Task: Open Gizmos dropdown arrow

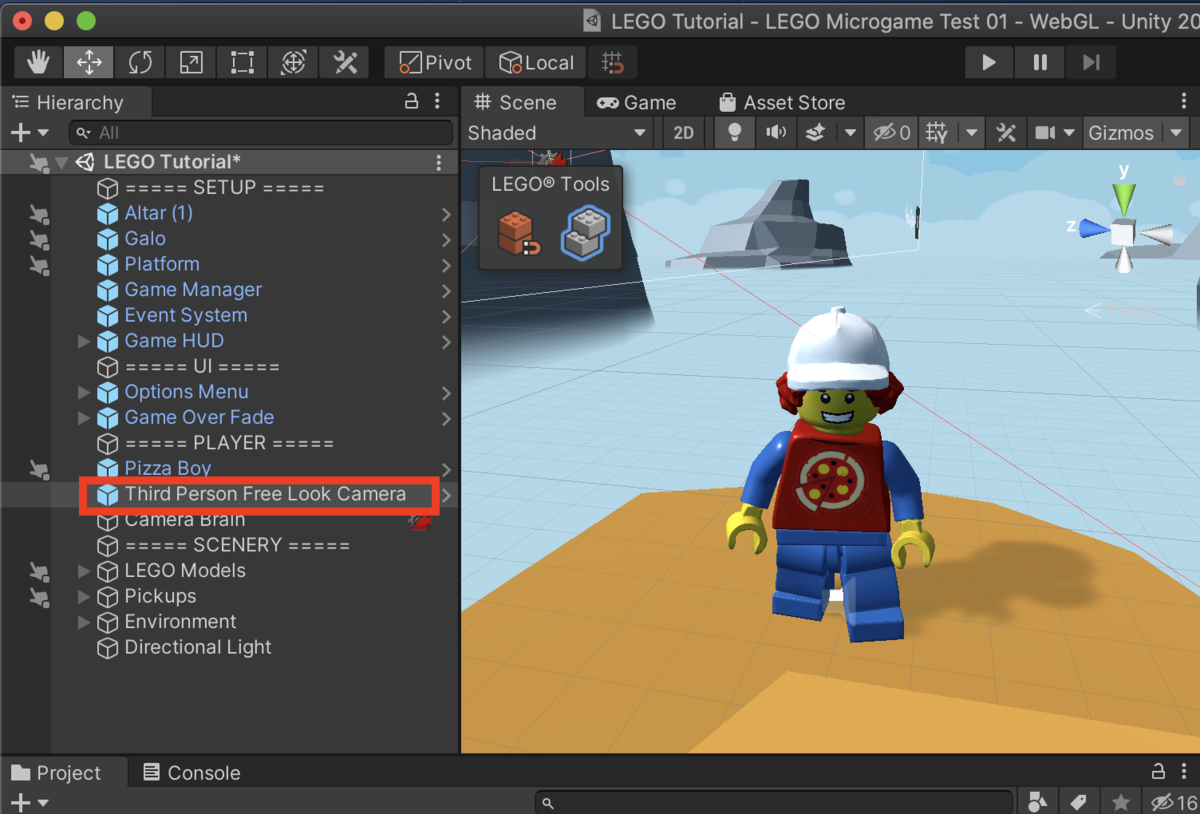Action: pyautogui.click(x=1176, y=132)
